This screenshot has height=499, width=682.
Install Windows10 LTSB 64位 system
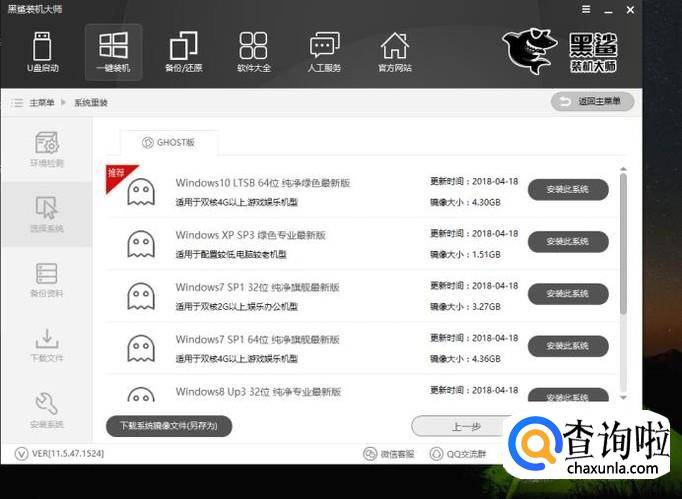point(568,189)
